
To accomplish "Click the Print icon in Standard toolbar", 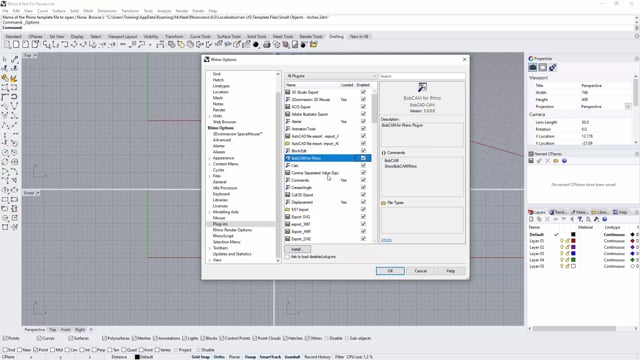I will click(267, 44).
